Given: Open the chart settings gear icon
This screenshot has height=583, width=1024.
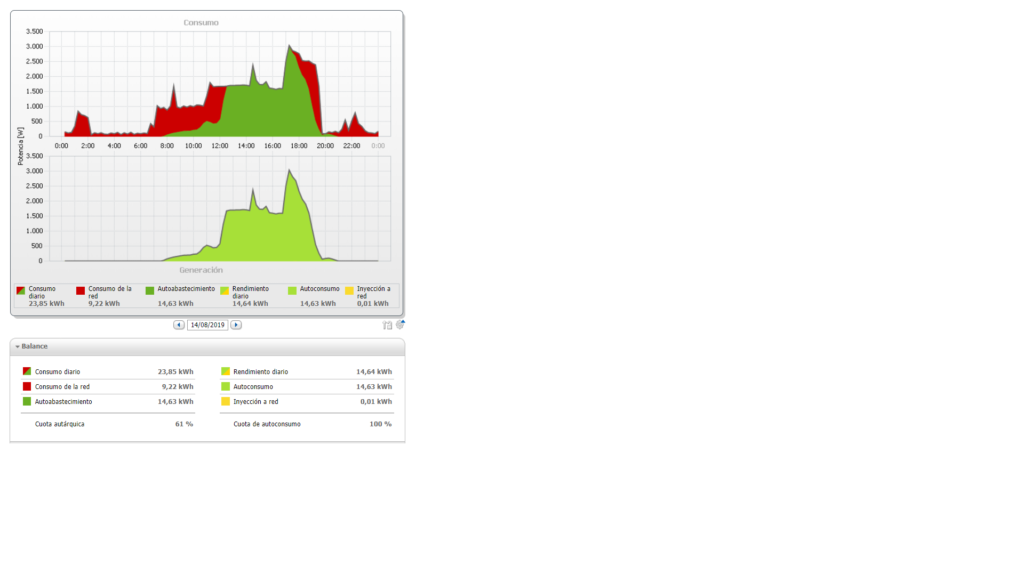Looking at the screenshot, I should tap(400, 324).
